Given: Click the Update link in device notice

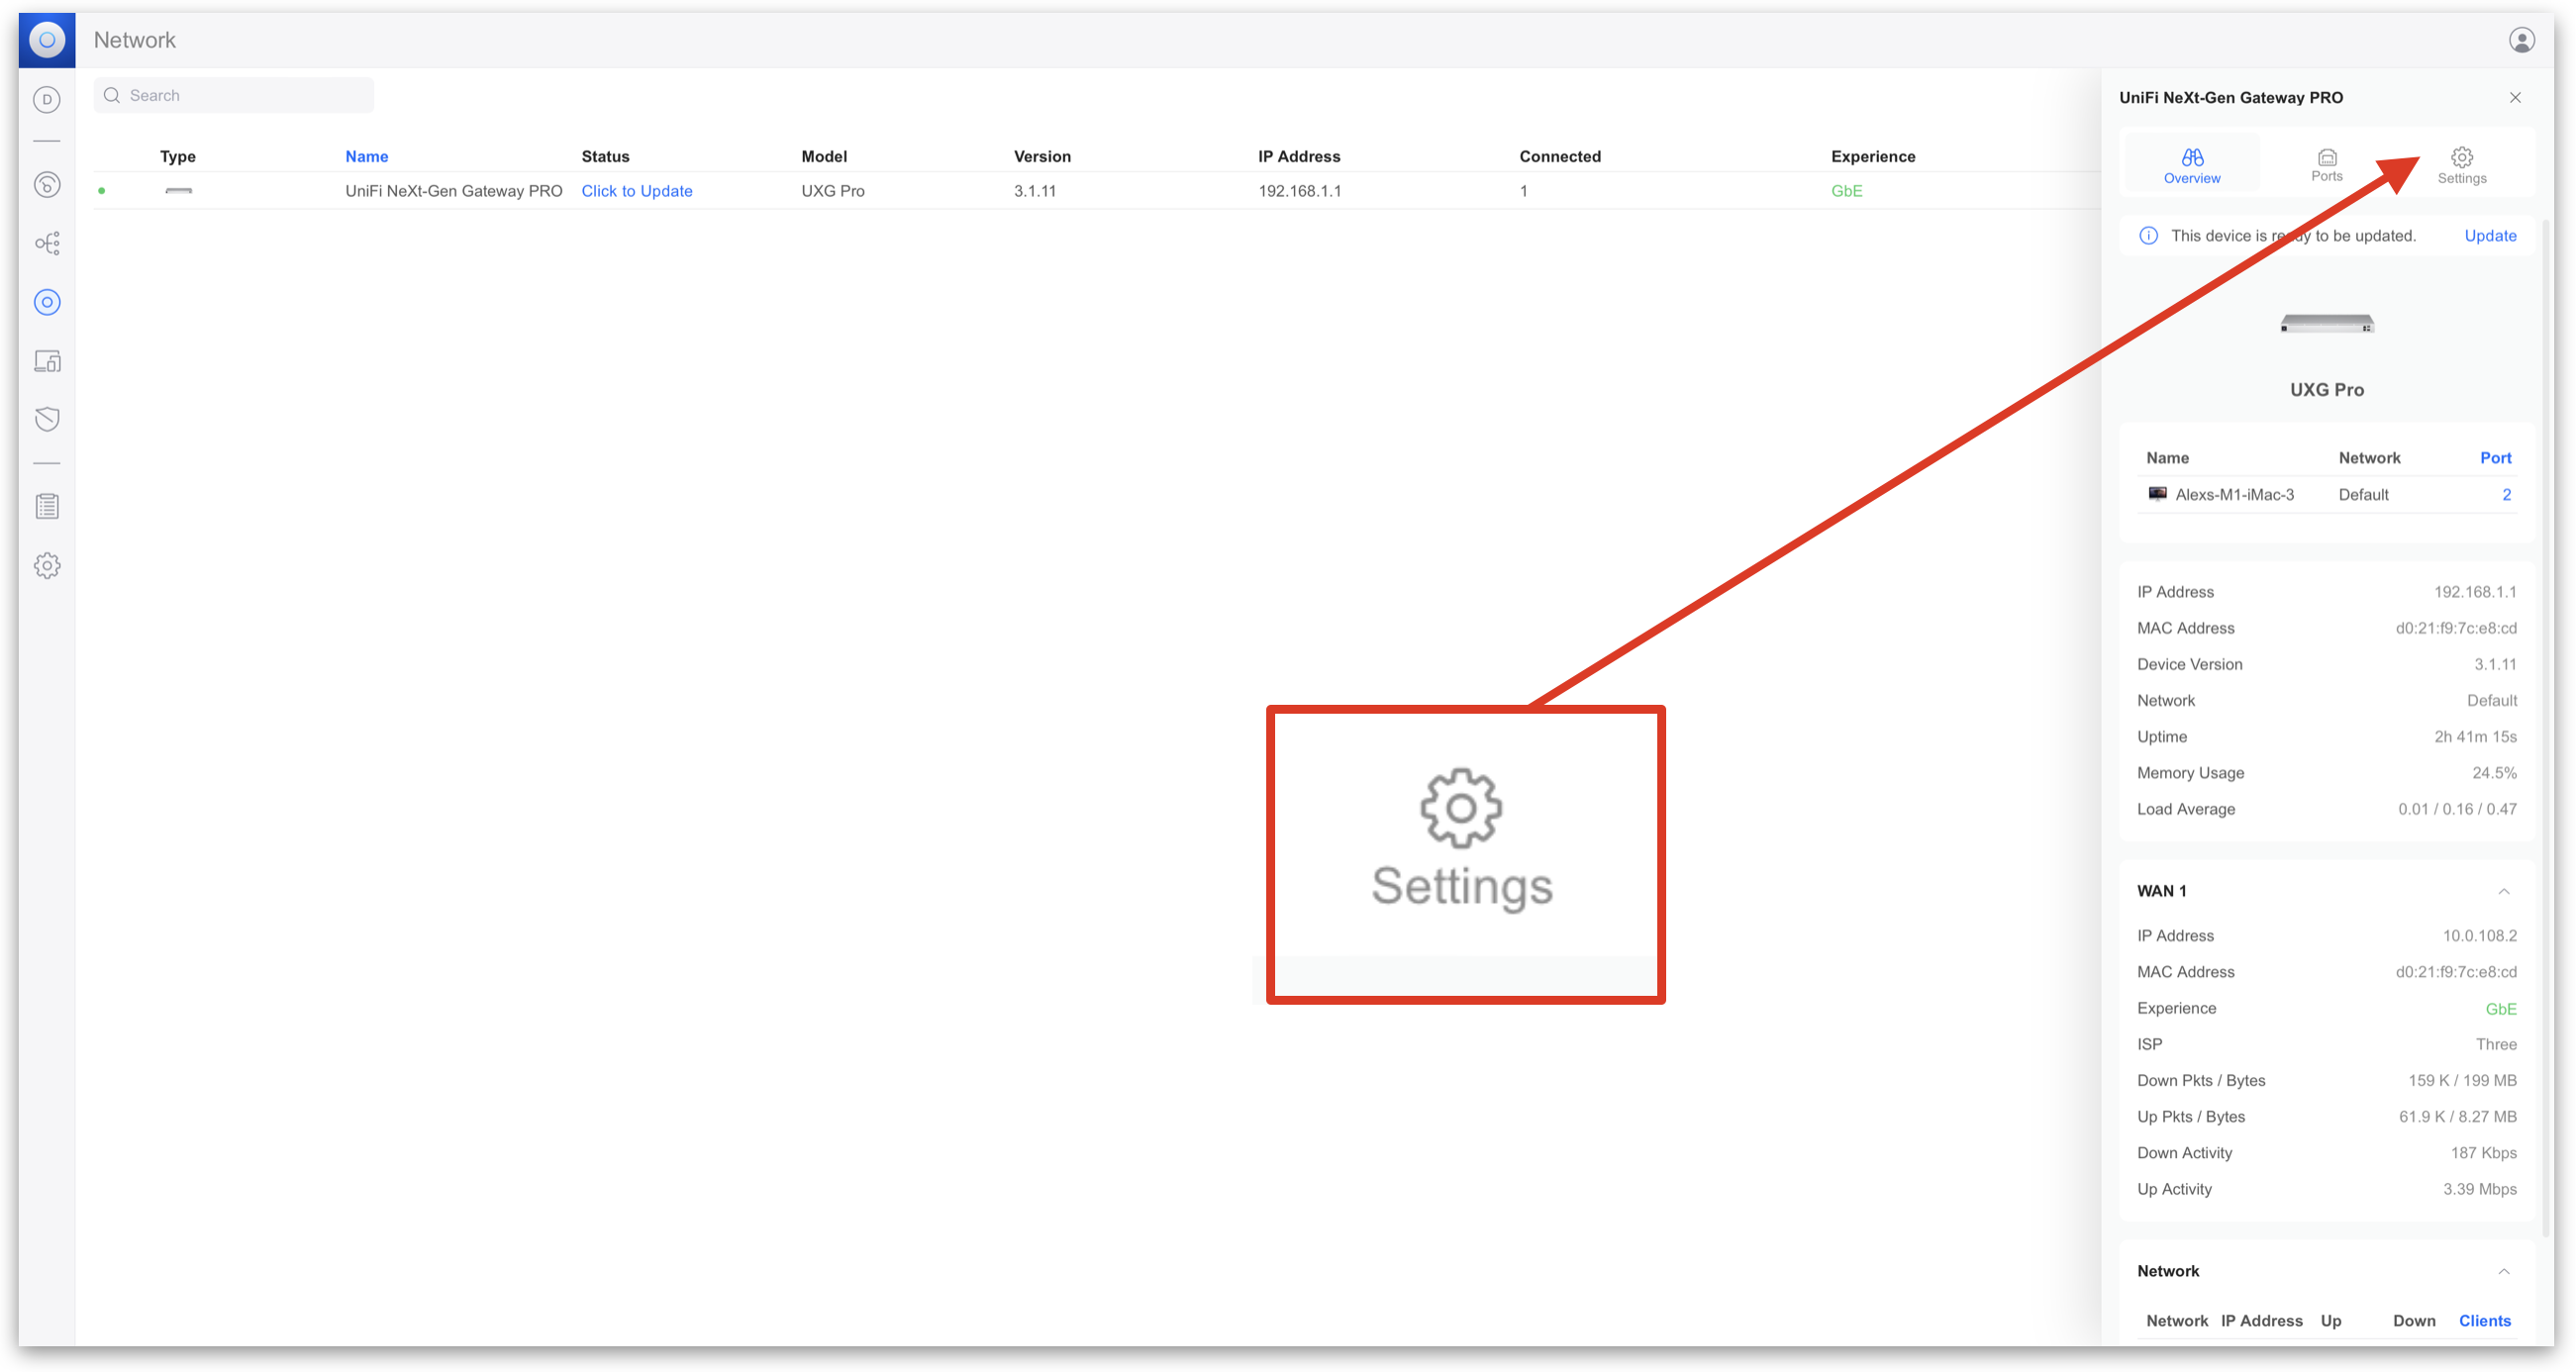Looking at the screenshot, I should tap(2489, 236).
